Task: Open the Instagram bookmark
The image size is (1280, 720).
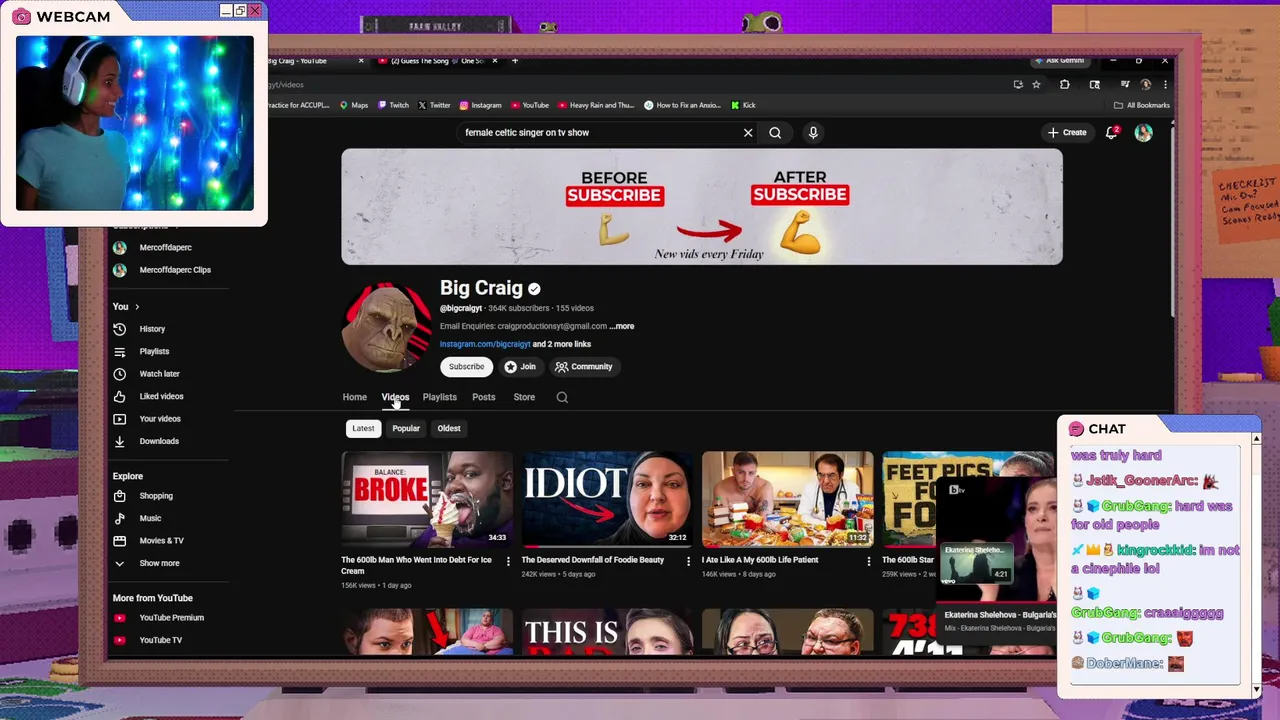Action: click(x=480, y=105)
